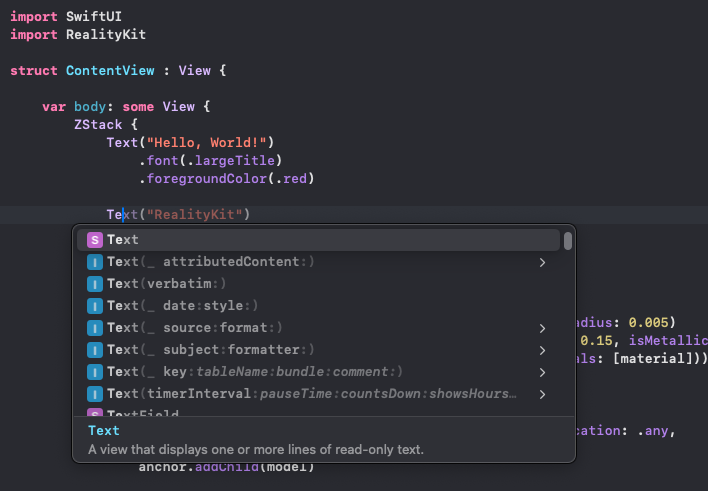This screenshot has width=708, height=491.
Task: Click the .largeTitle font value
Action: (x=230, y=161)
